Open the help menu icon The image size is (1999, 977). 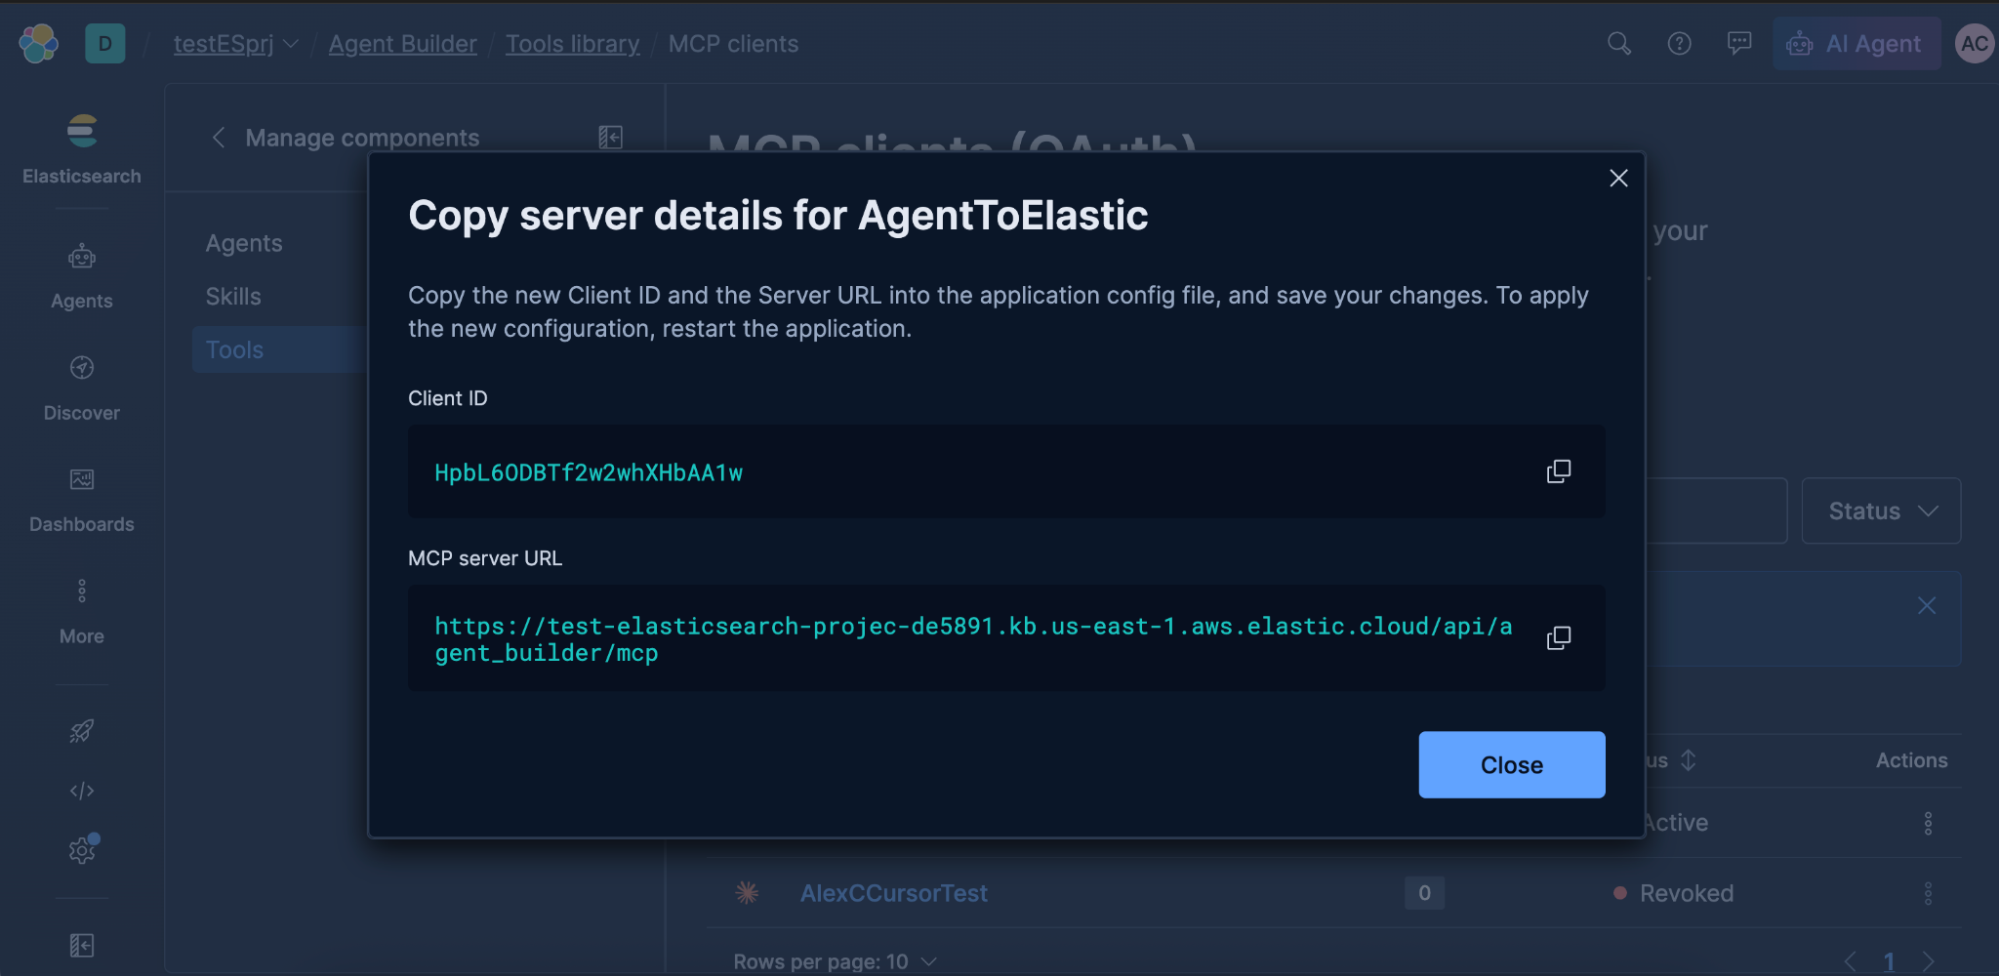pos(1679,44)
